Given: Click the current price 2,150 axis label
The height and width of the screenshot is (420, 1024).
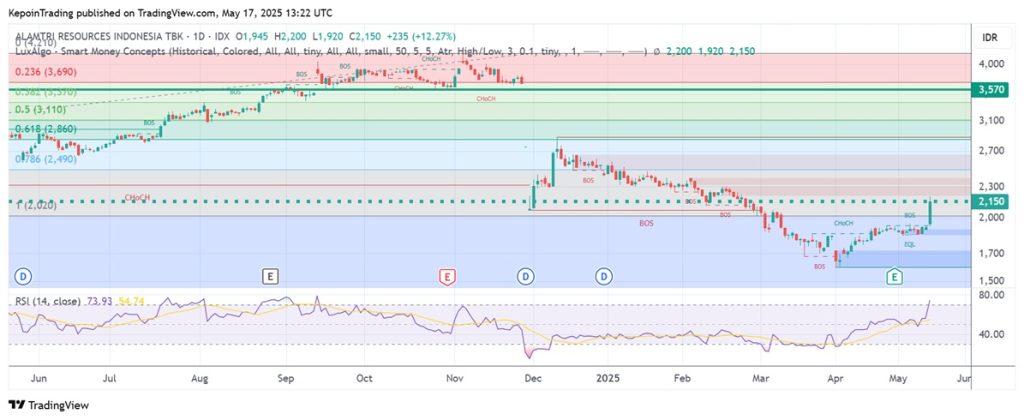Looking at the screenshot, I should (x=990, y=202).
